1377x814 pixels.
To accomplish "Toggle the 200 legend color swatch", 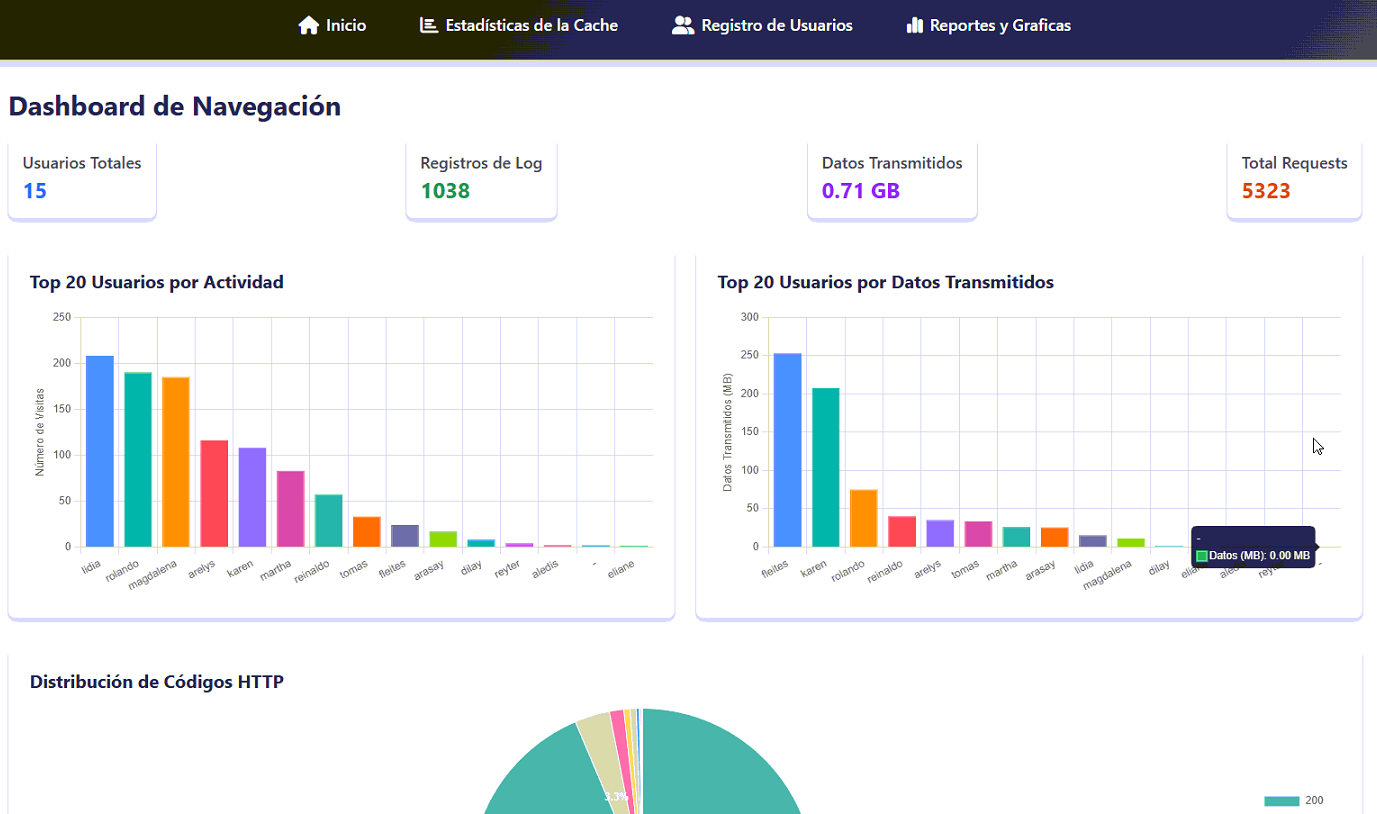I will 1281,801.
